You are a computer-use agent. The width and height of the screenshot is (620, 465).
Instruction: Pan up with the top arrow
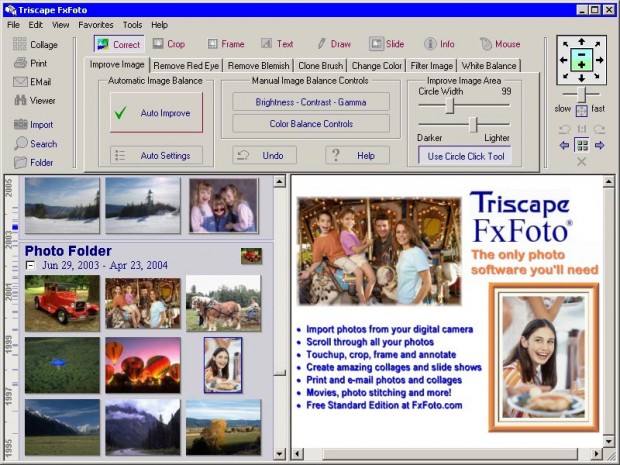coord(581,41)
